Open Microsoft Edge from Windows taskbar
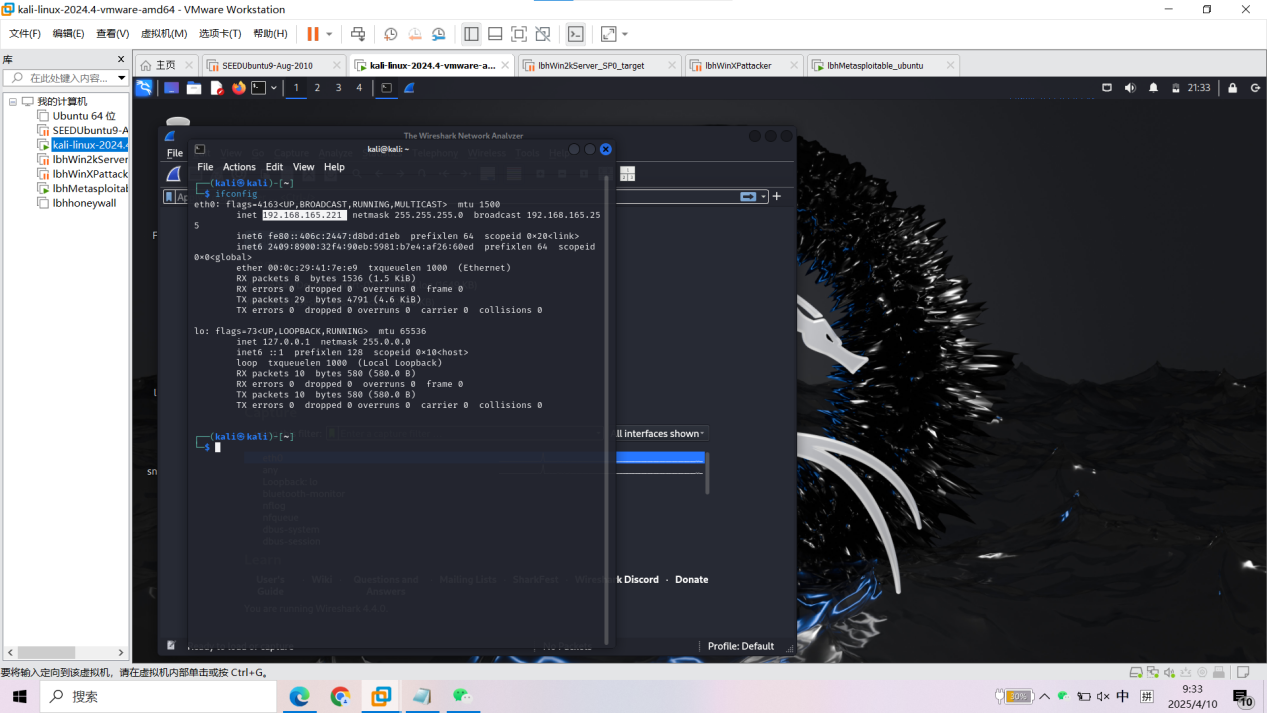1267x713 pixels. pos(299,696)
